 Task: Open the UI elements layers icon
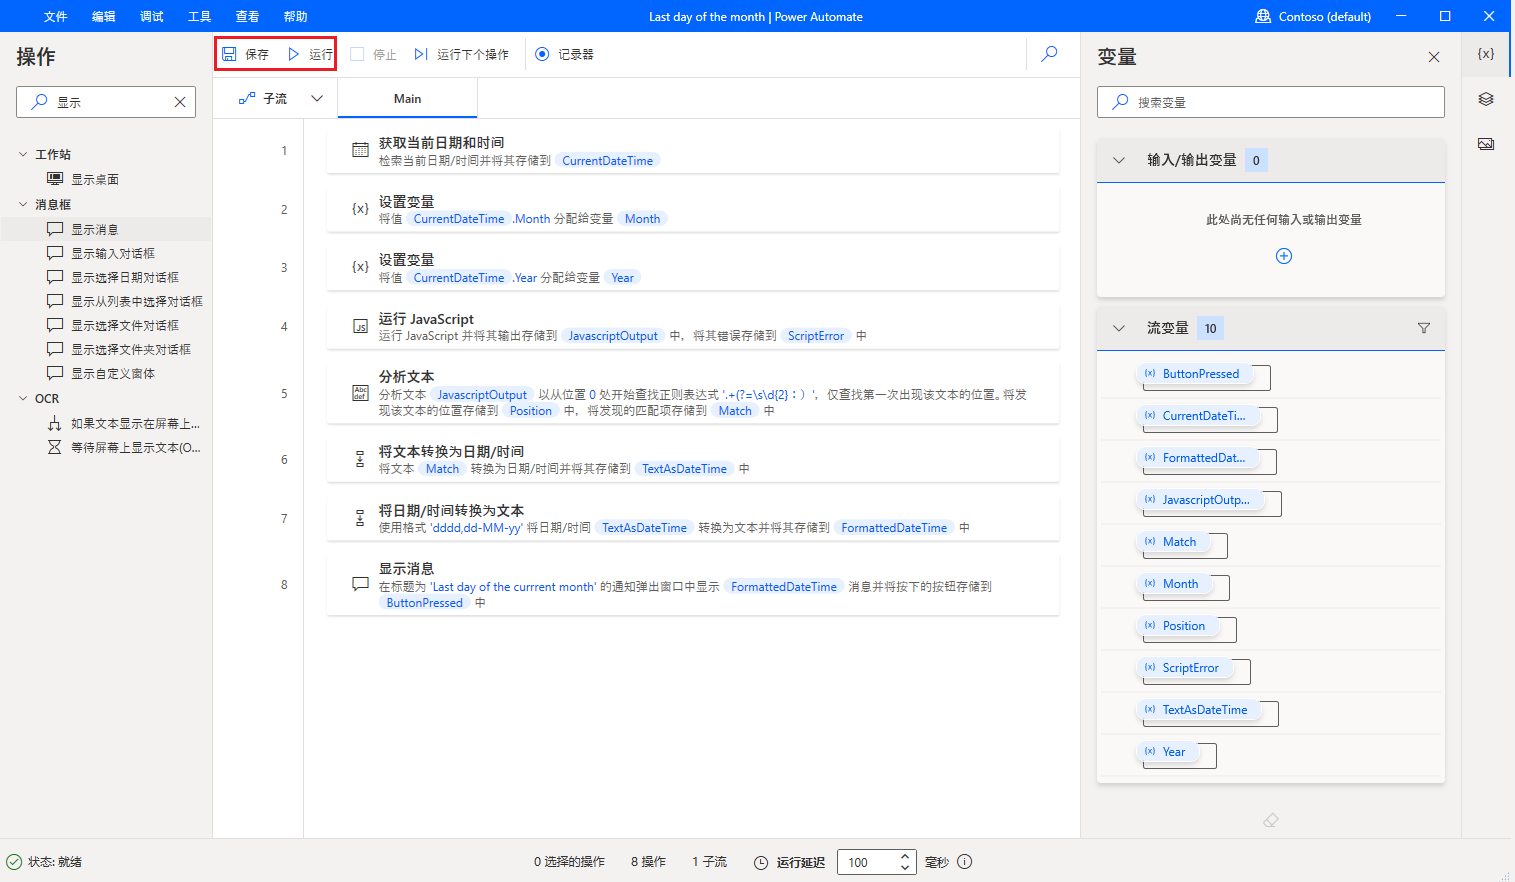pos(1486,99)
